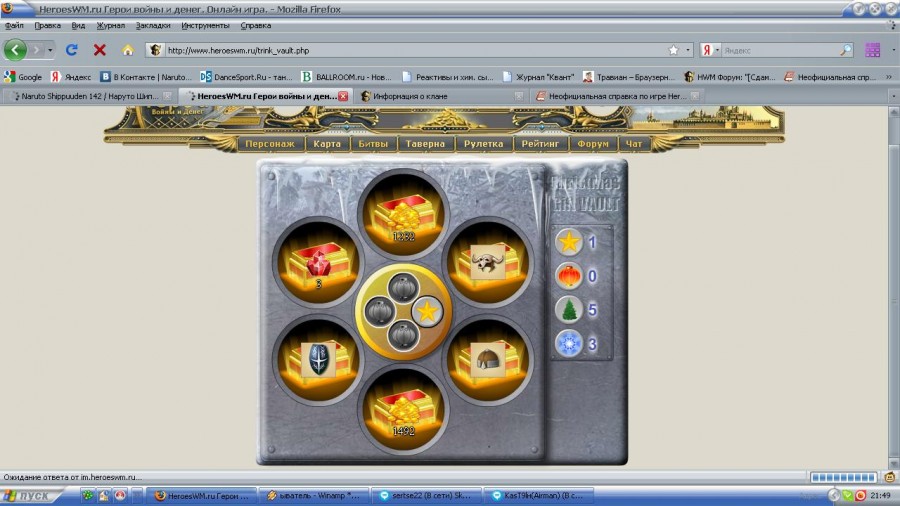Viewport: 900px width, 506px height.
Task: Open the Закладки menu
Action: (153, 25)
